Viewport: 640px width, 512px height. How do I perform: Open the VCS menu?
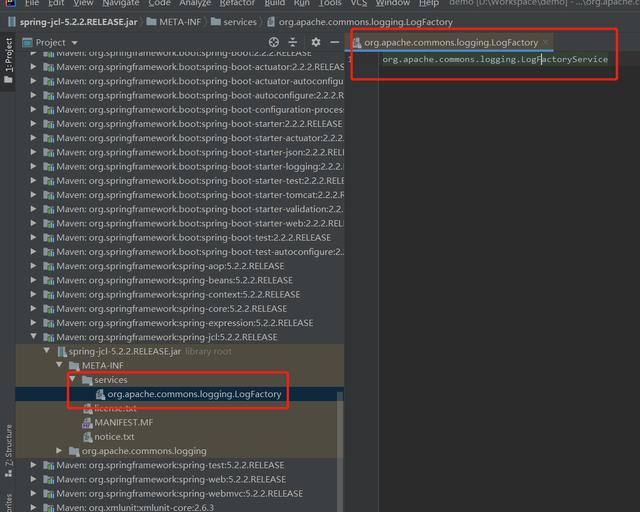[359, 3]
